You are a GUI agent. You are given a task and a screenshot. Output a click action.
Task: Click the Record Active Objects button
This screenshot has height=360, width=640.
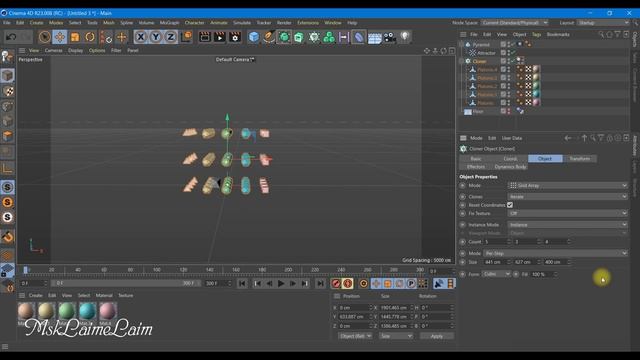tap(336, 284)
